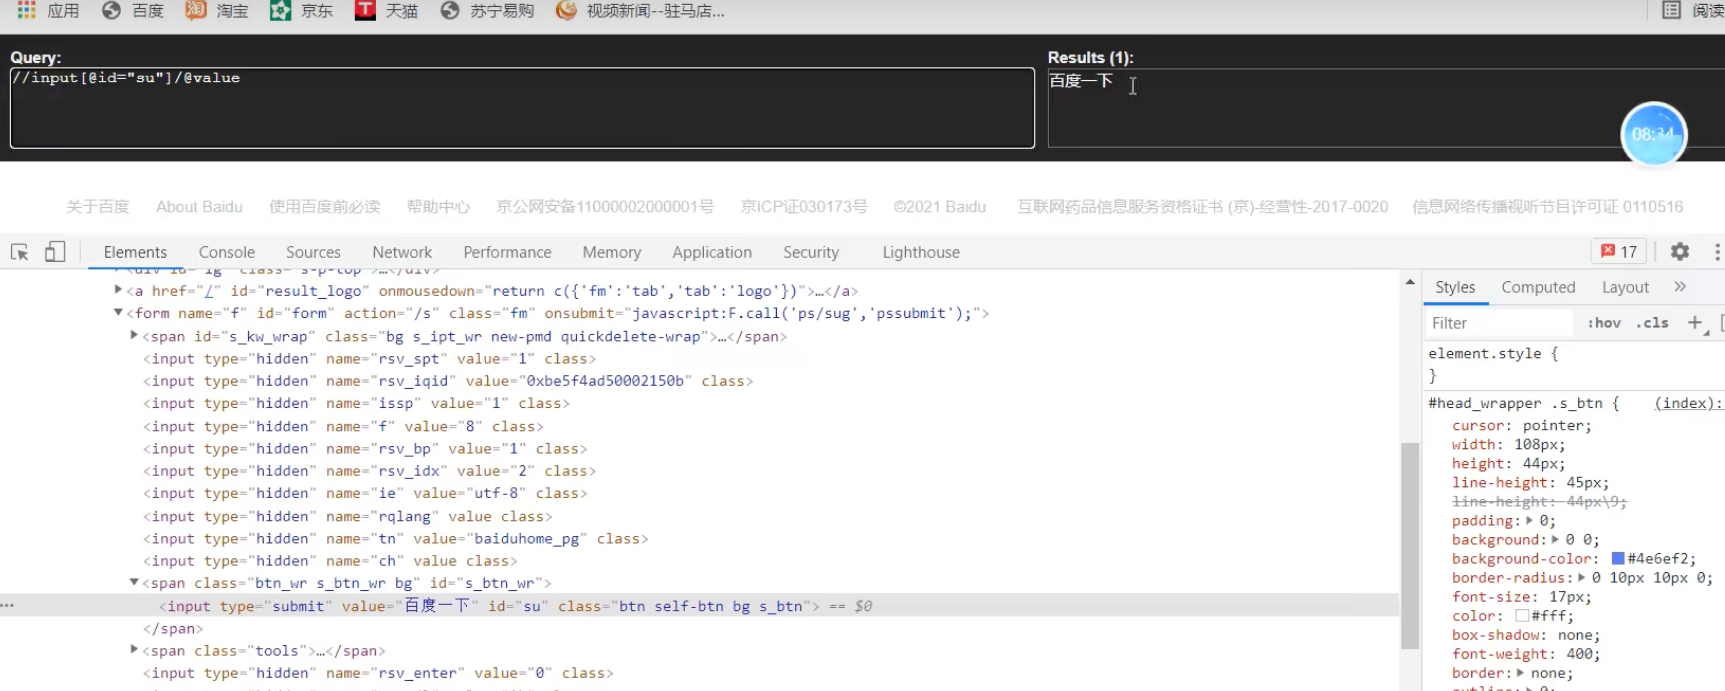
Task: Toggle the device toolbar icon
Action: (x=55, y=252)
